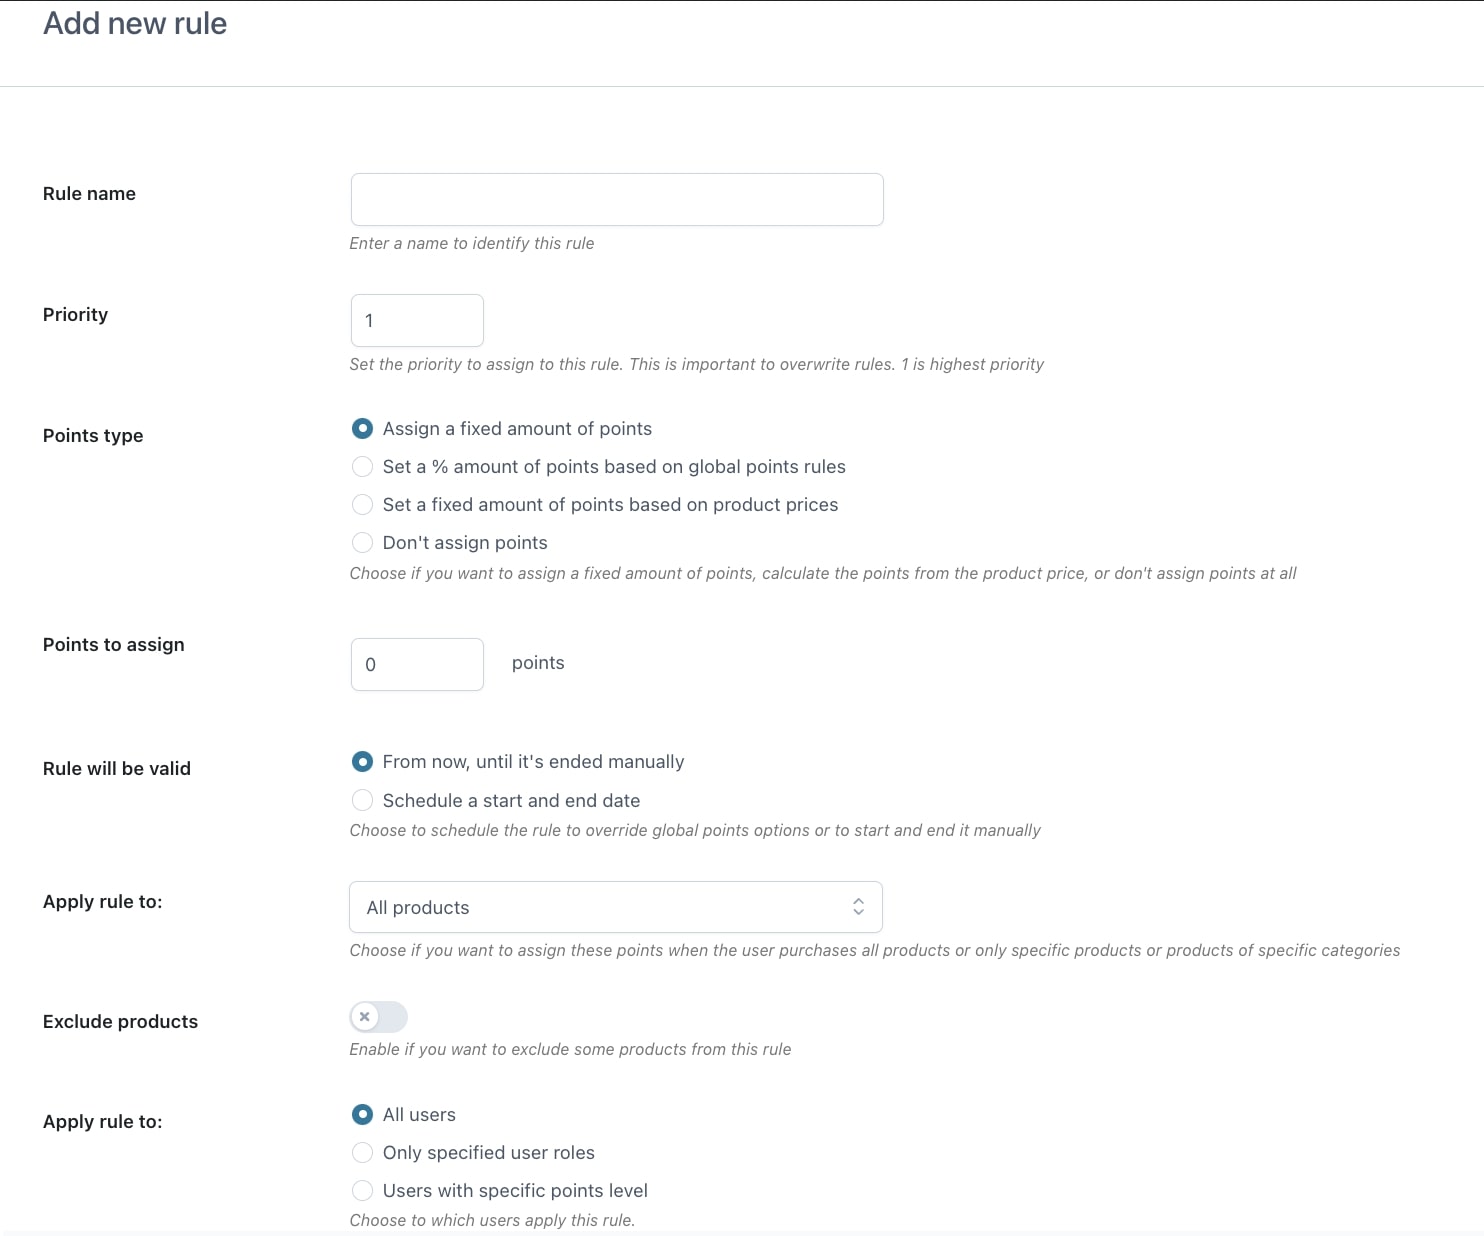Click the 'Points type' label
Image resolution: width=1484 pixels, height=1236 pixels.
(x=93, y=436)
